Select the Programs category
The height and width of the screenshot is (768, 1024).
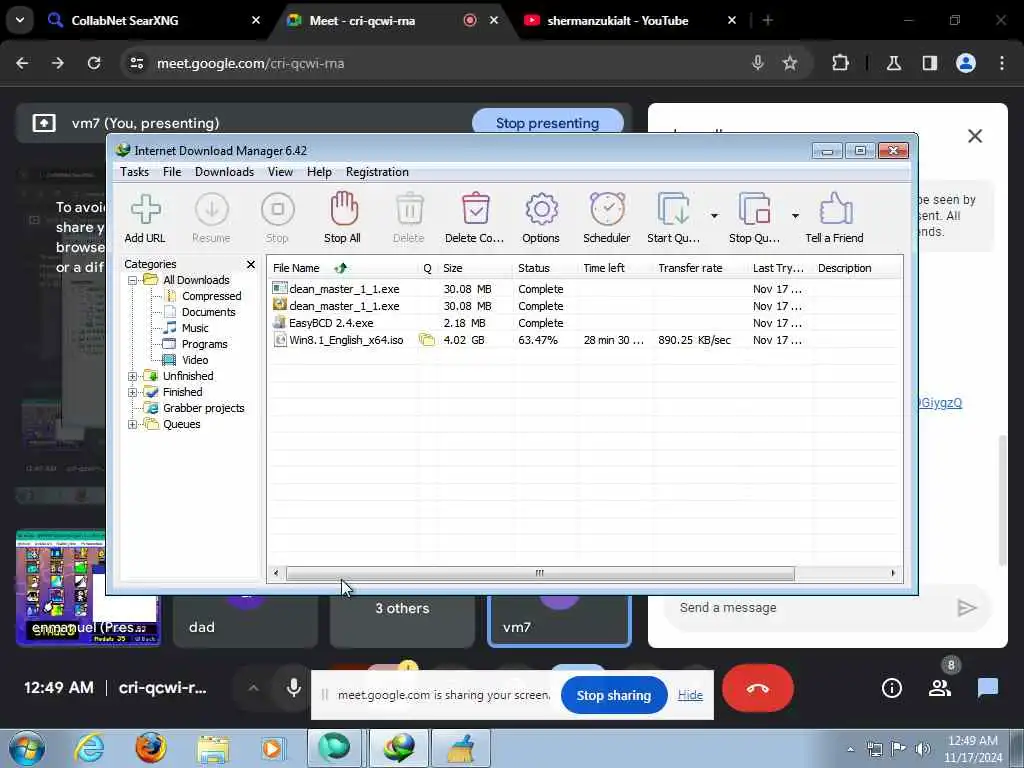204,344
